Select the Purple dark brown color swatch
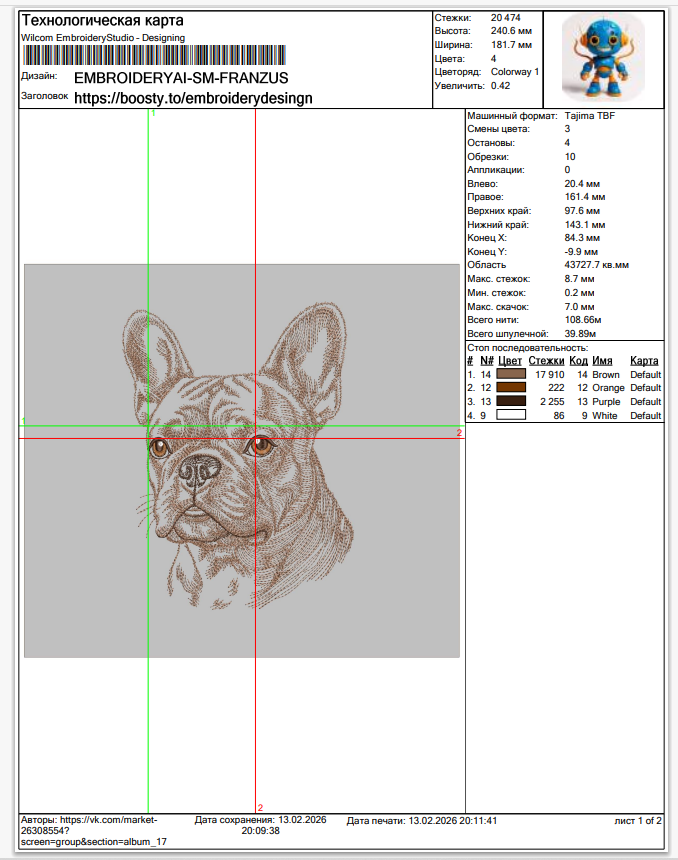The width and height of the screenshot is (678, 860). pyautogui.click(x=511, y=401)
